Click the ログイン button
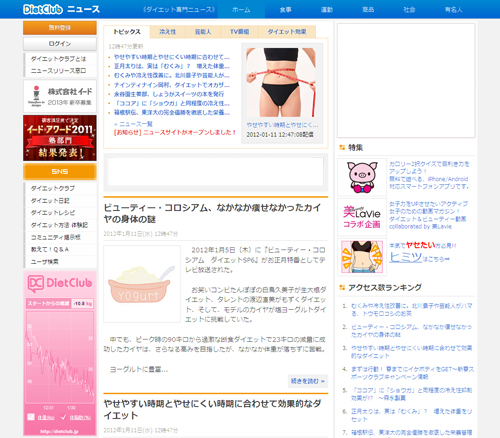The image size is (500, 438). [60, 44]
